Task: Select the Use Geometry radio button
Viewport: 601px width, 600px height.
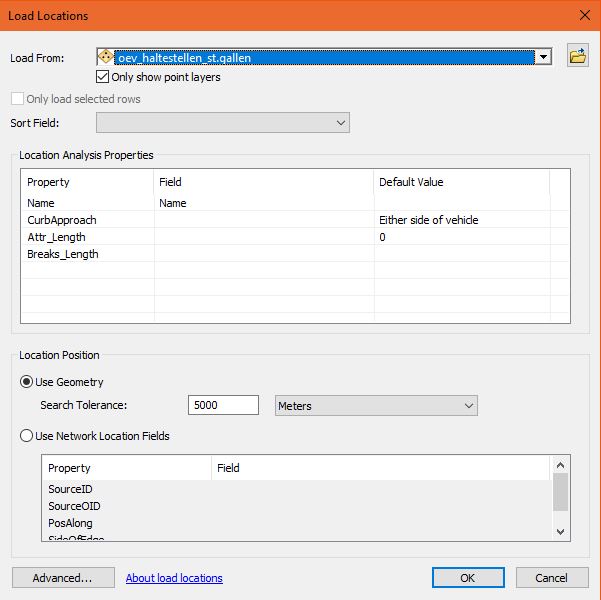Action: (x=27, y=382)
